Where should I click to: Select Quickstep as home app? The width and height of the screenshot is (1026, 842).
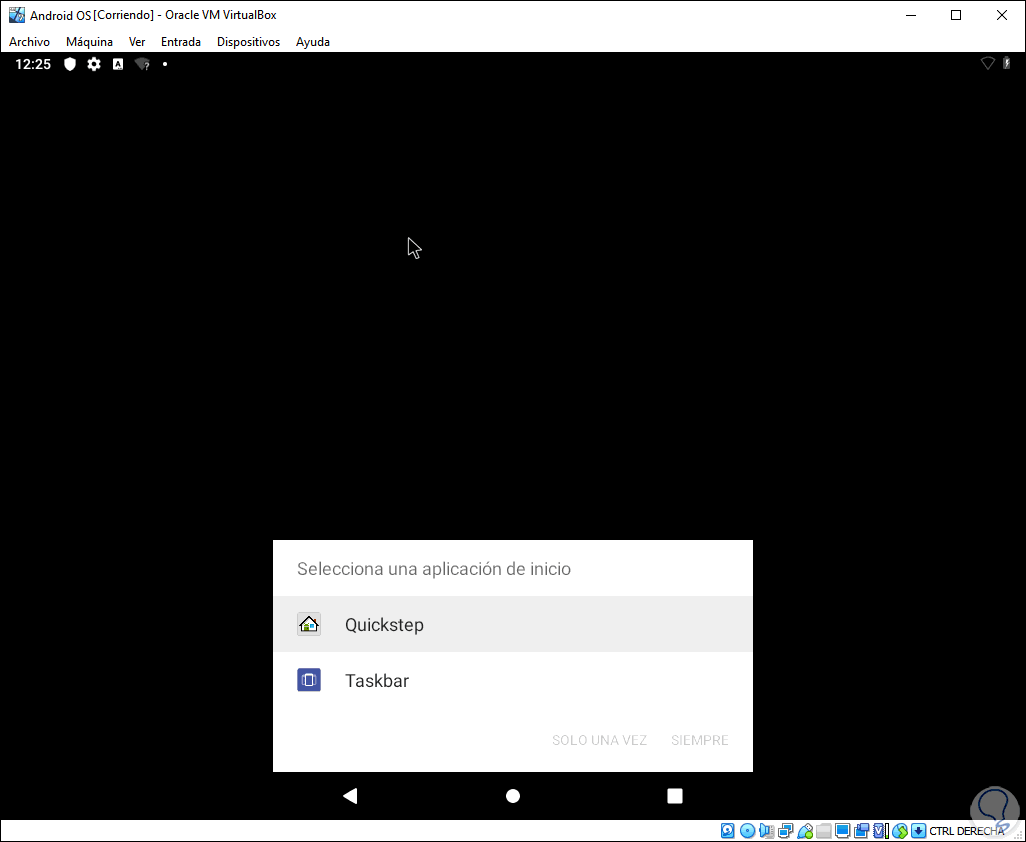tap(512, 624)
